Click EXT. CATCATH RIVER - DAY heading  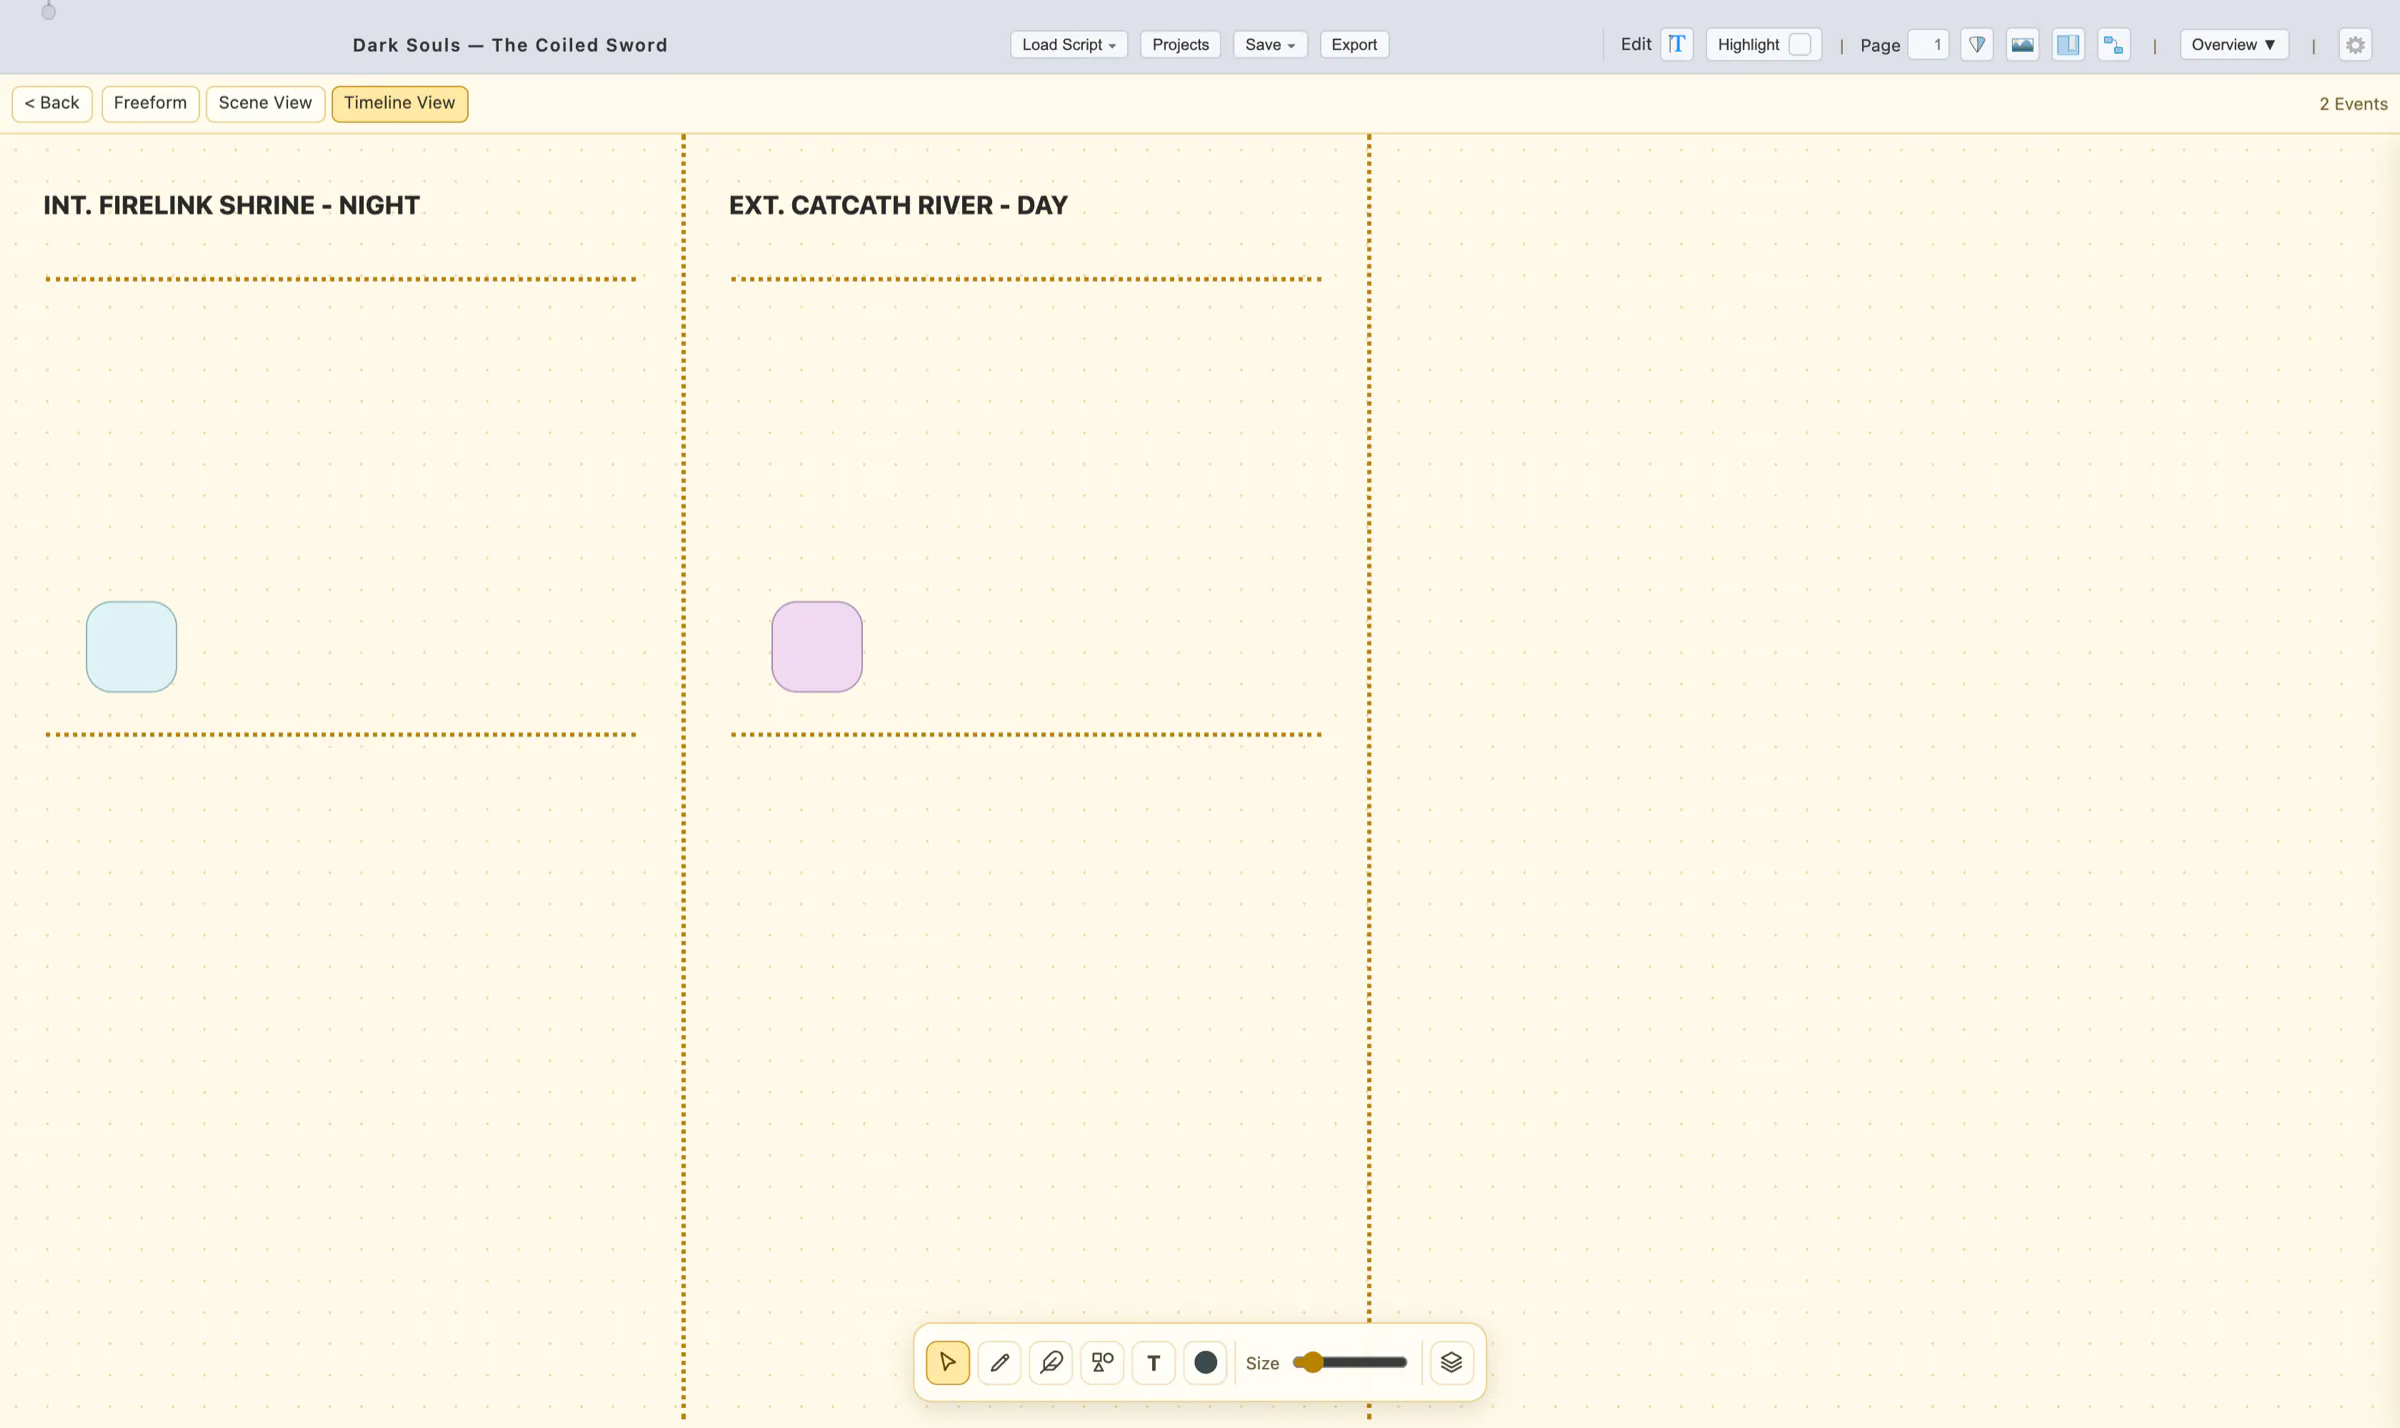(898, 205)
